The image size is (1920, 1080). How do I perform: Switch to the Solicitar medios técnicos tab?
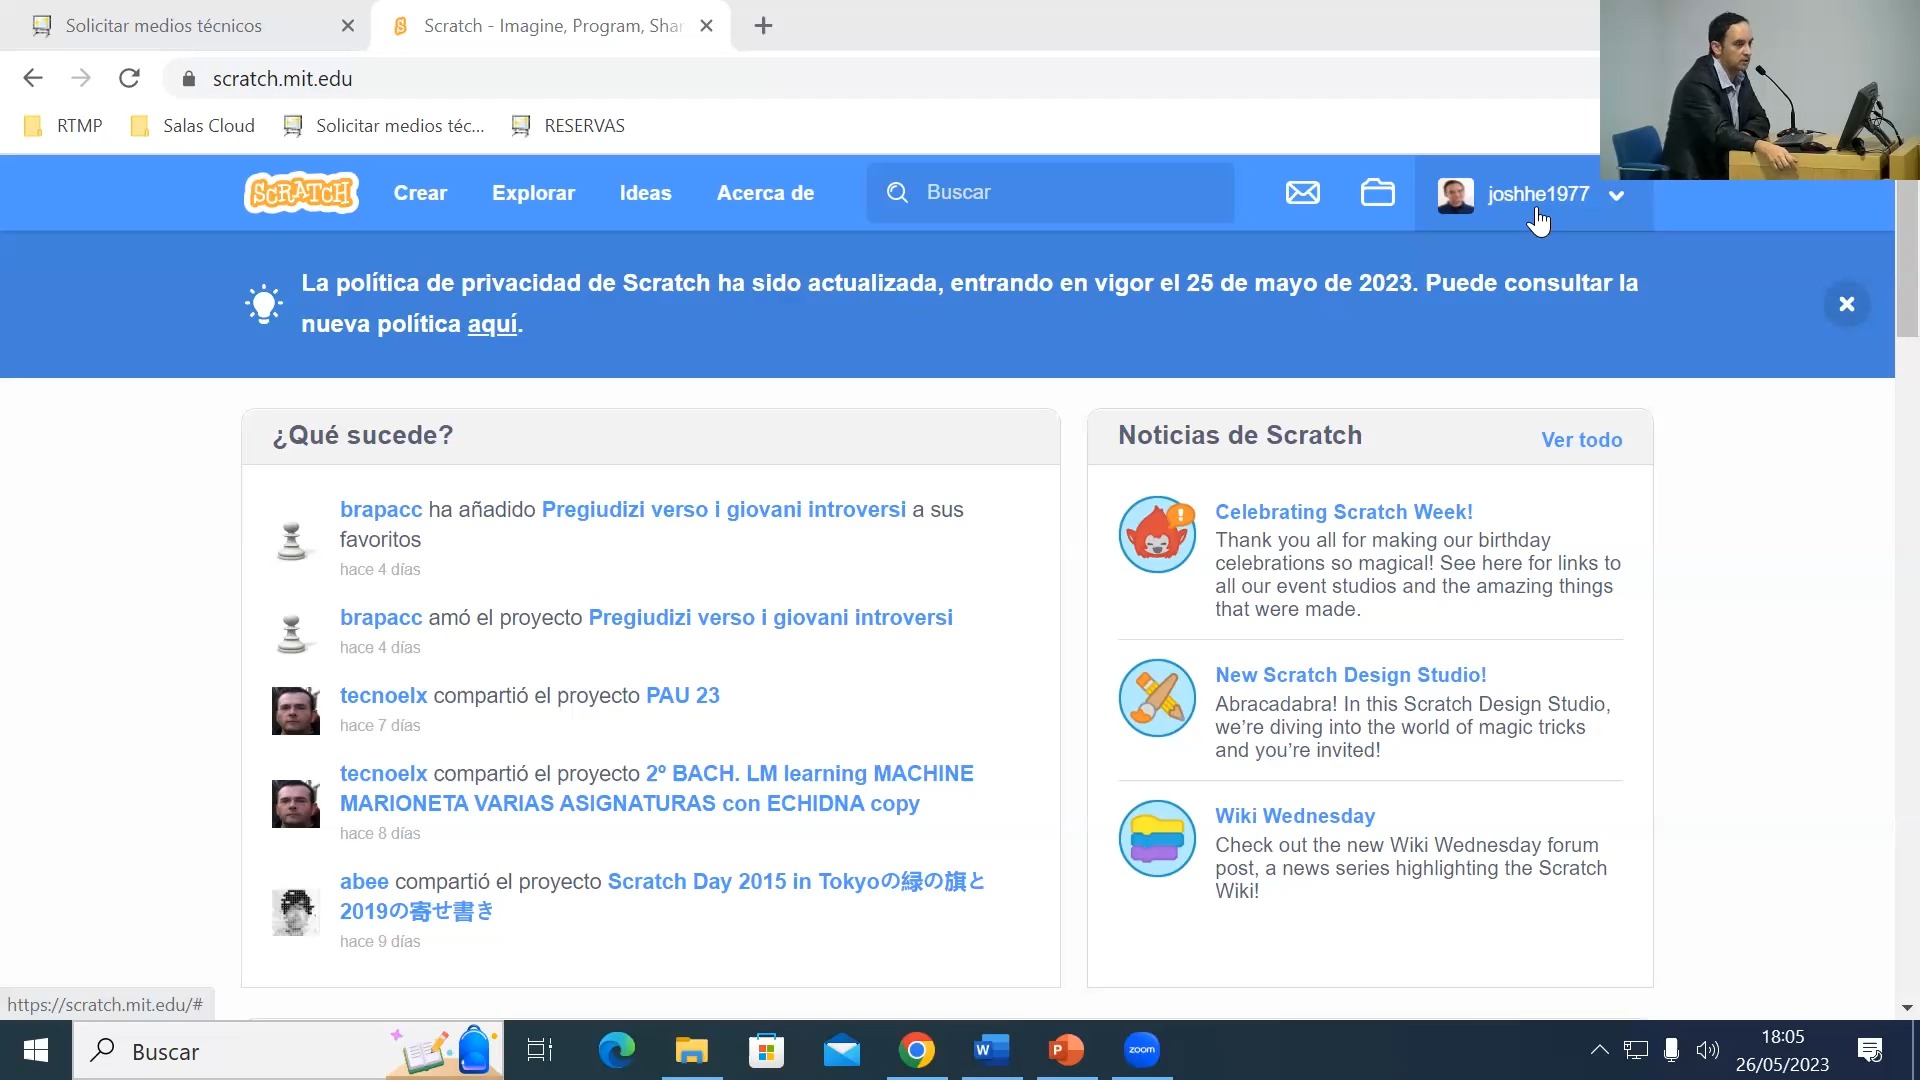[165, 26]
